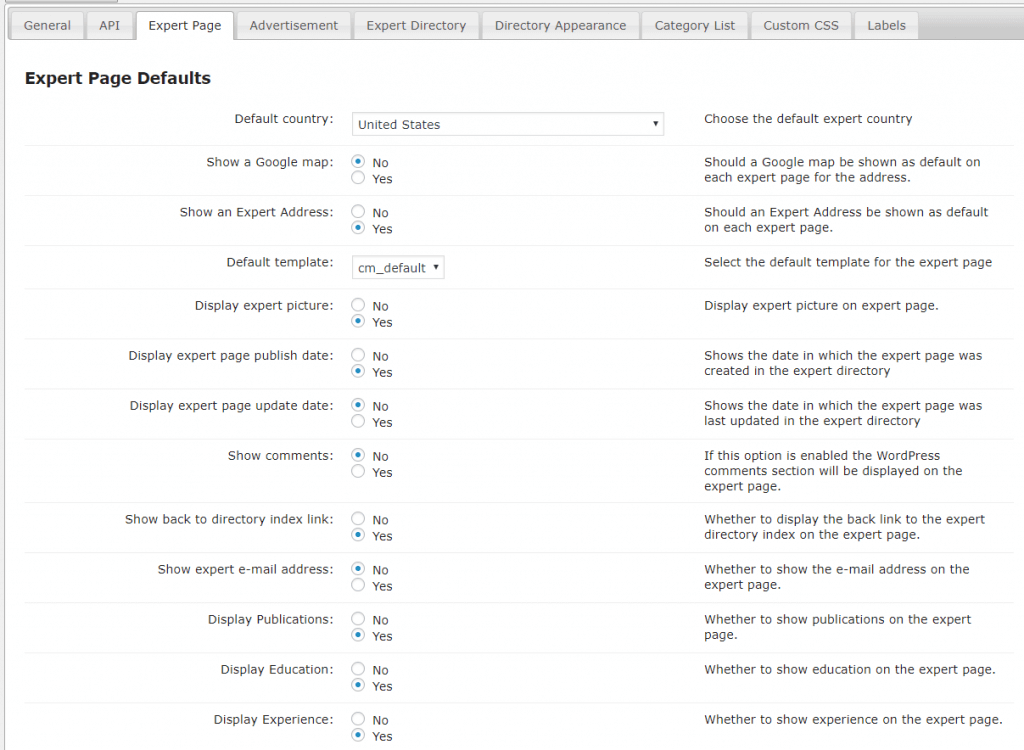
Task: Go to Expert Directory tab
Action: point(416,26)
